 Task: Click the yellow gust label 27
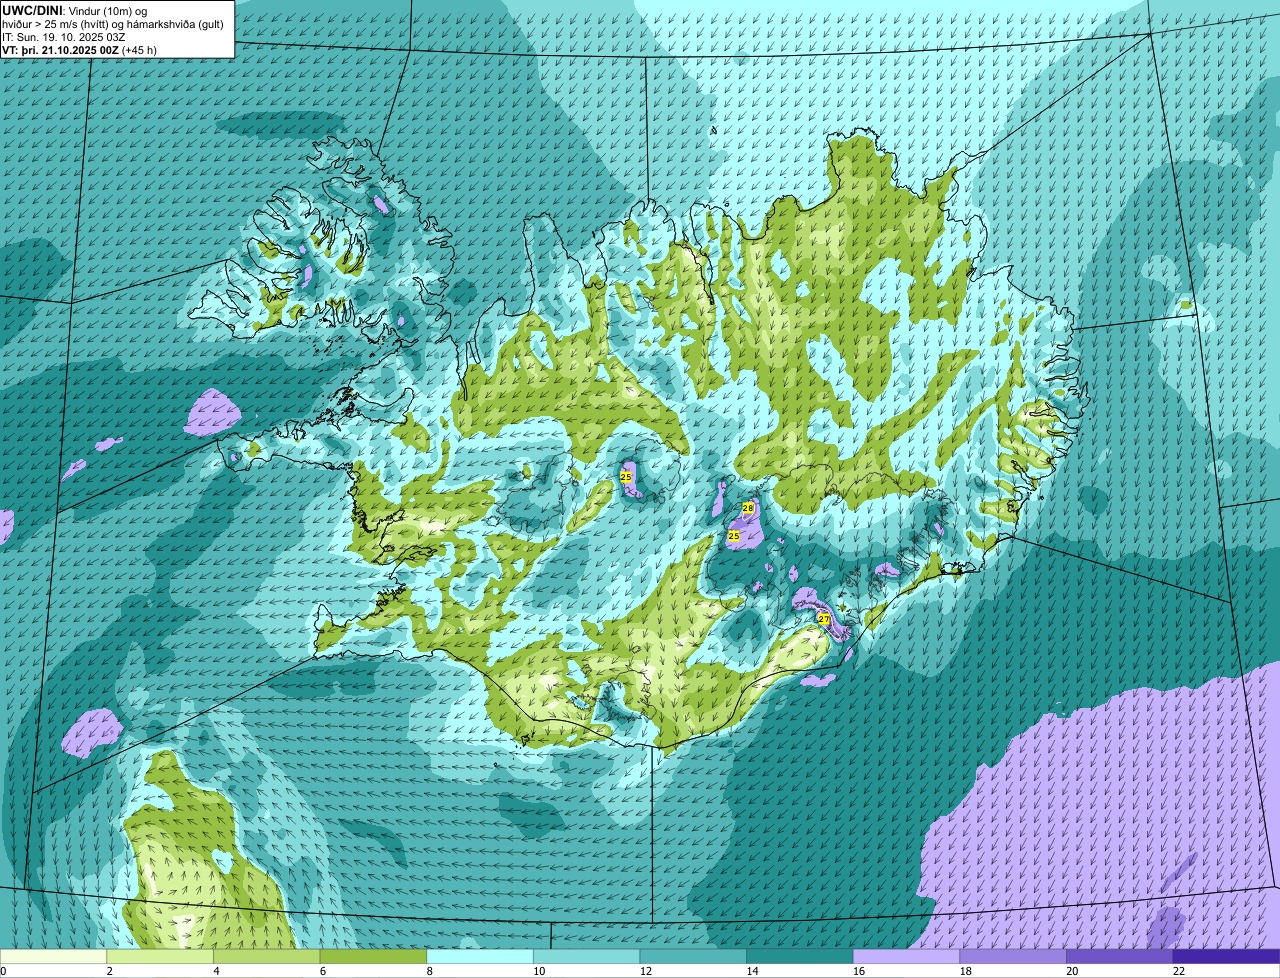click(x=824, y=620)
